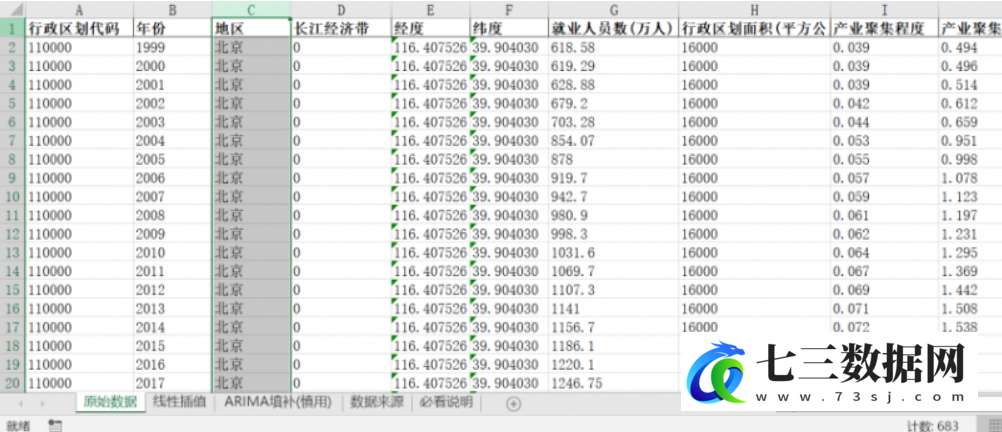Select the year cell 2012
This screenshot has width=1002, height=432.
click(x=173, y=289)
